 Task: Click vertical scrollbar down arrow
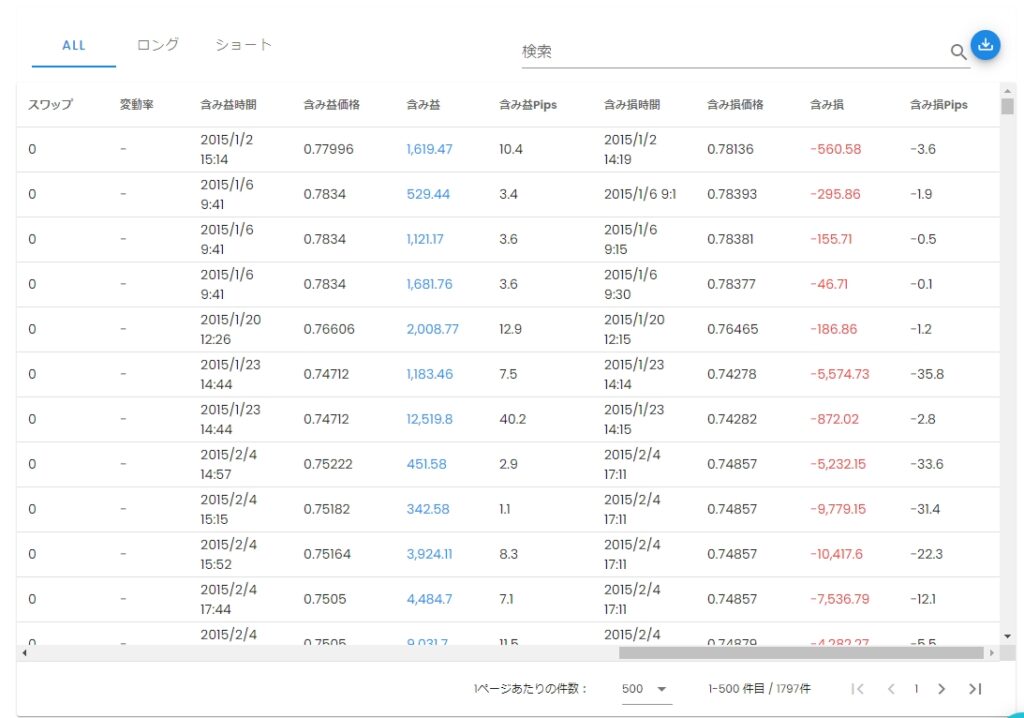click(x=1008, y=636)
